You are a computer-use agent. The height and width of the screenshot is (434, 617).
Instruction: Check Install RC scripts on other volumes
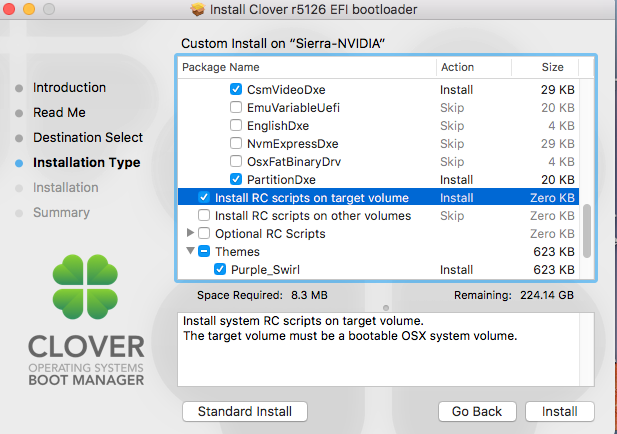[204, 215]
